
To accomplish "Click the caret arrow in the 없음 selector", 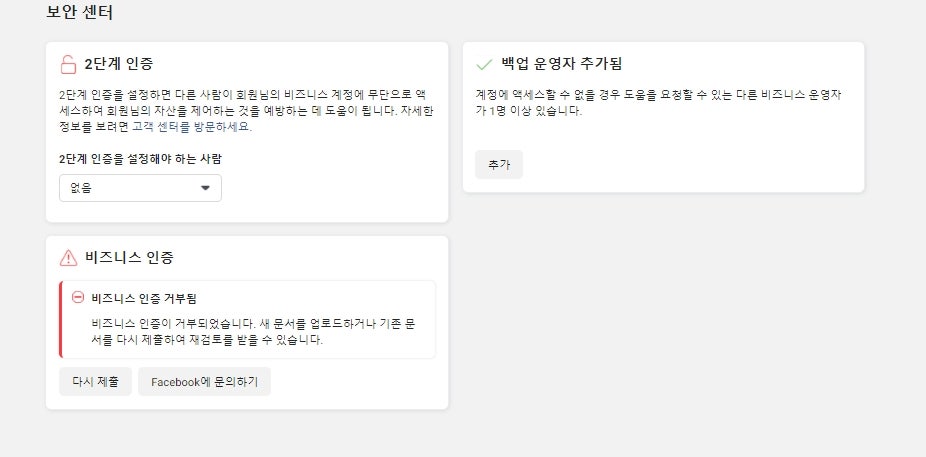I will (x=206, y=188).
